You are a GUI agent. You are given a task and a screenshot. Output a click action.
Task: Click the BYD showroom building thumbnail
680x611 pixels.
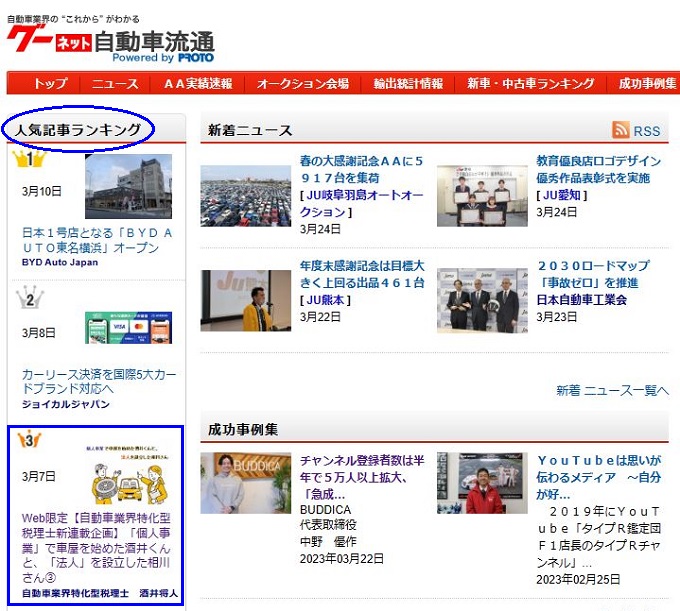click(128, 186)
